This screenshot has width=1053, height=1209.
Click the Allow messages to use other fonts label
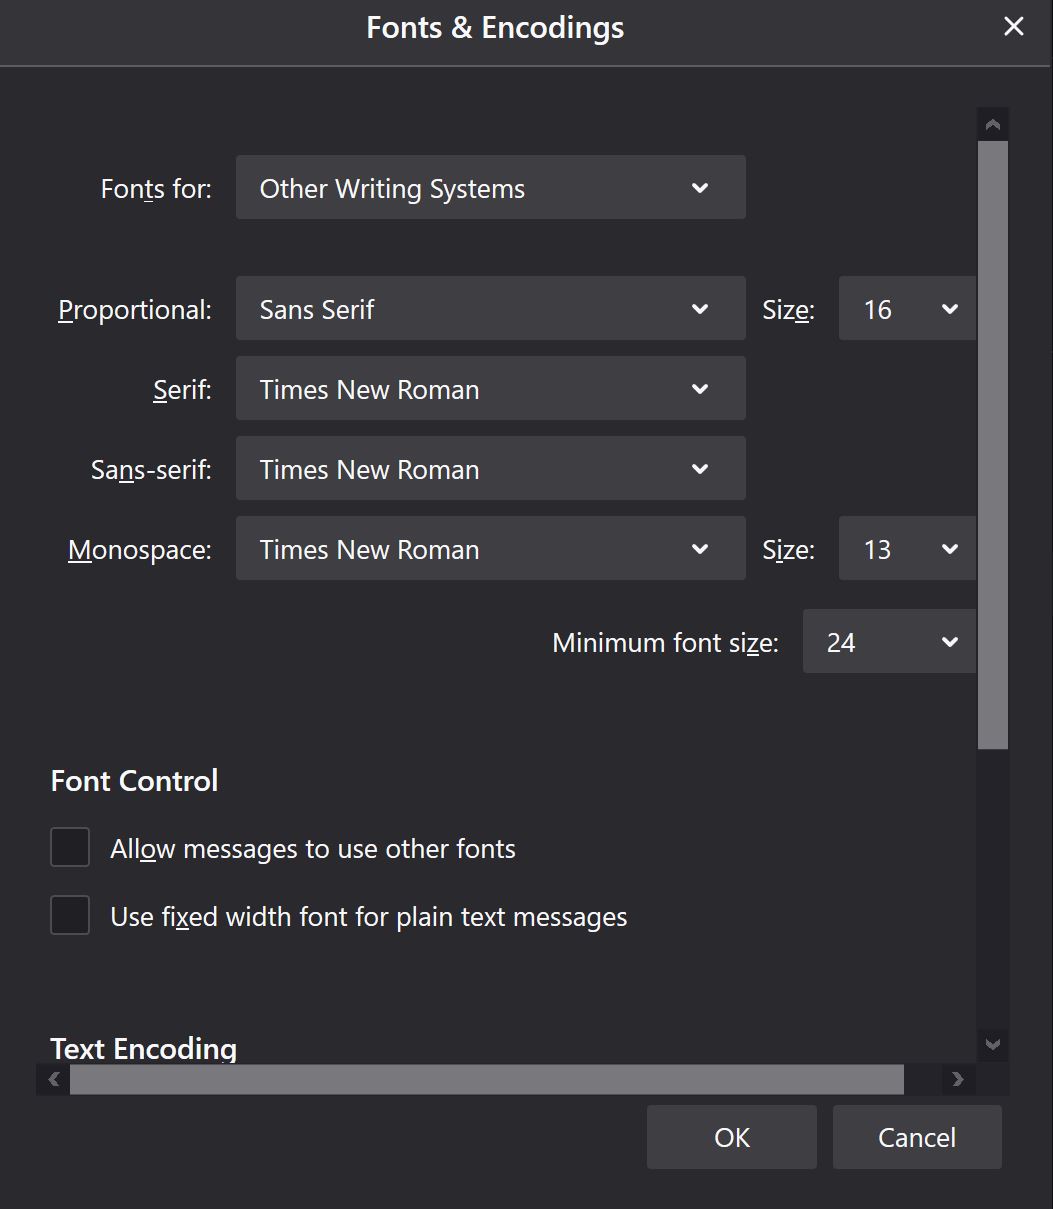point(313,849)
